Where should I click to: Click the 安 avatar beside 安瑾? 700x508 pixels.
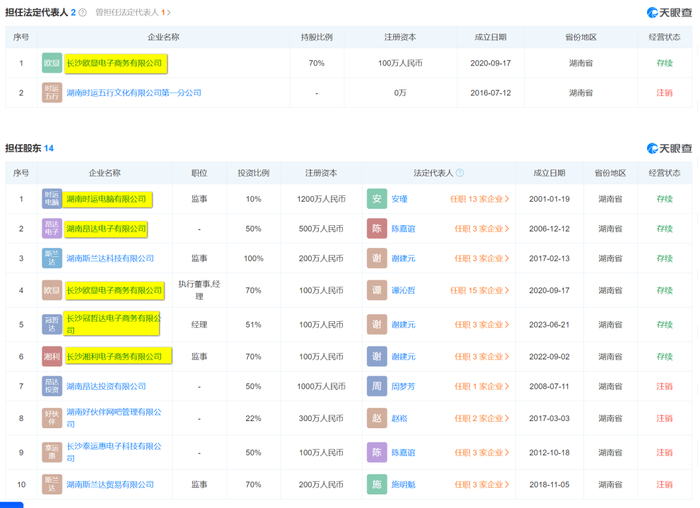click(x=376, y=199)
